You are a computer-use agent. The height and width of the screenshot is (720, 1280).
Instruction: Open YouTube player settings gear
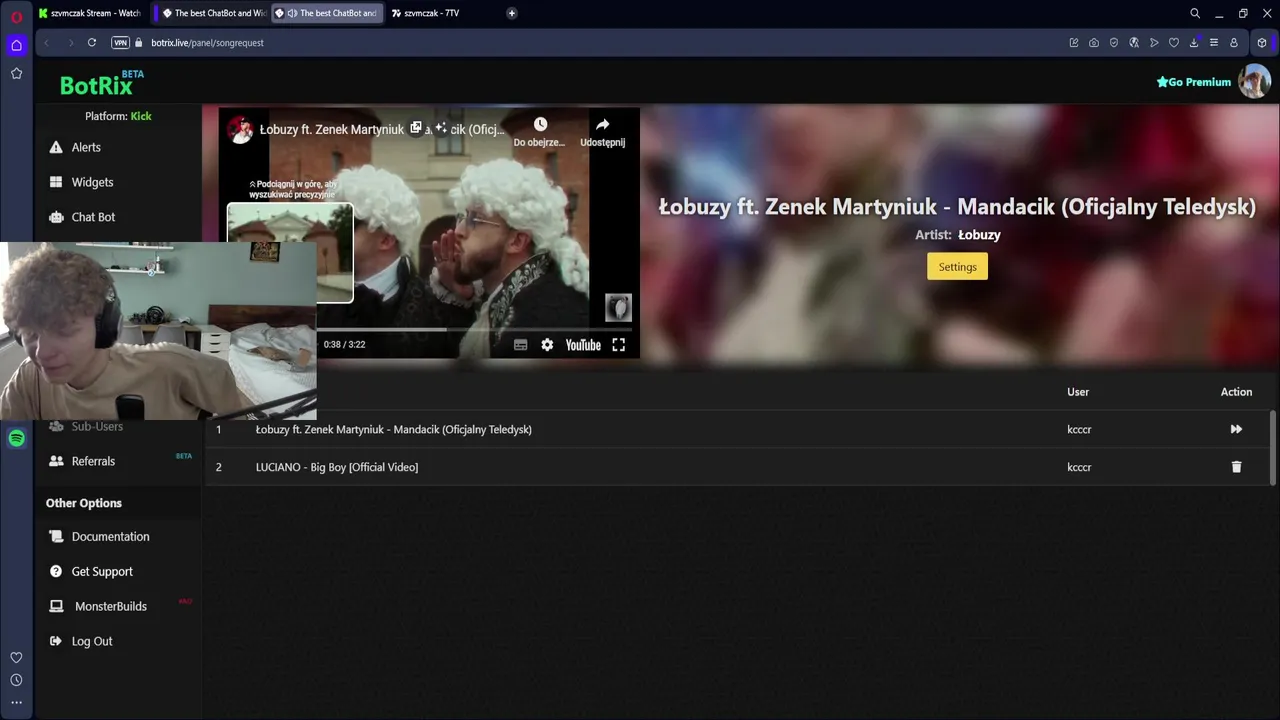547,344
